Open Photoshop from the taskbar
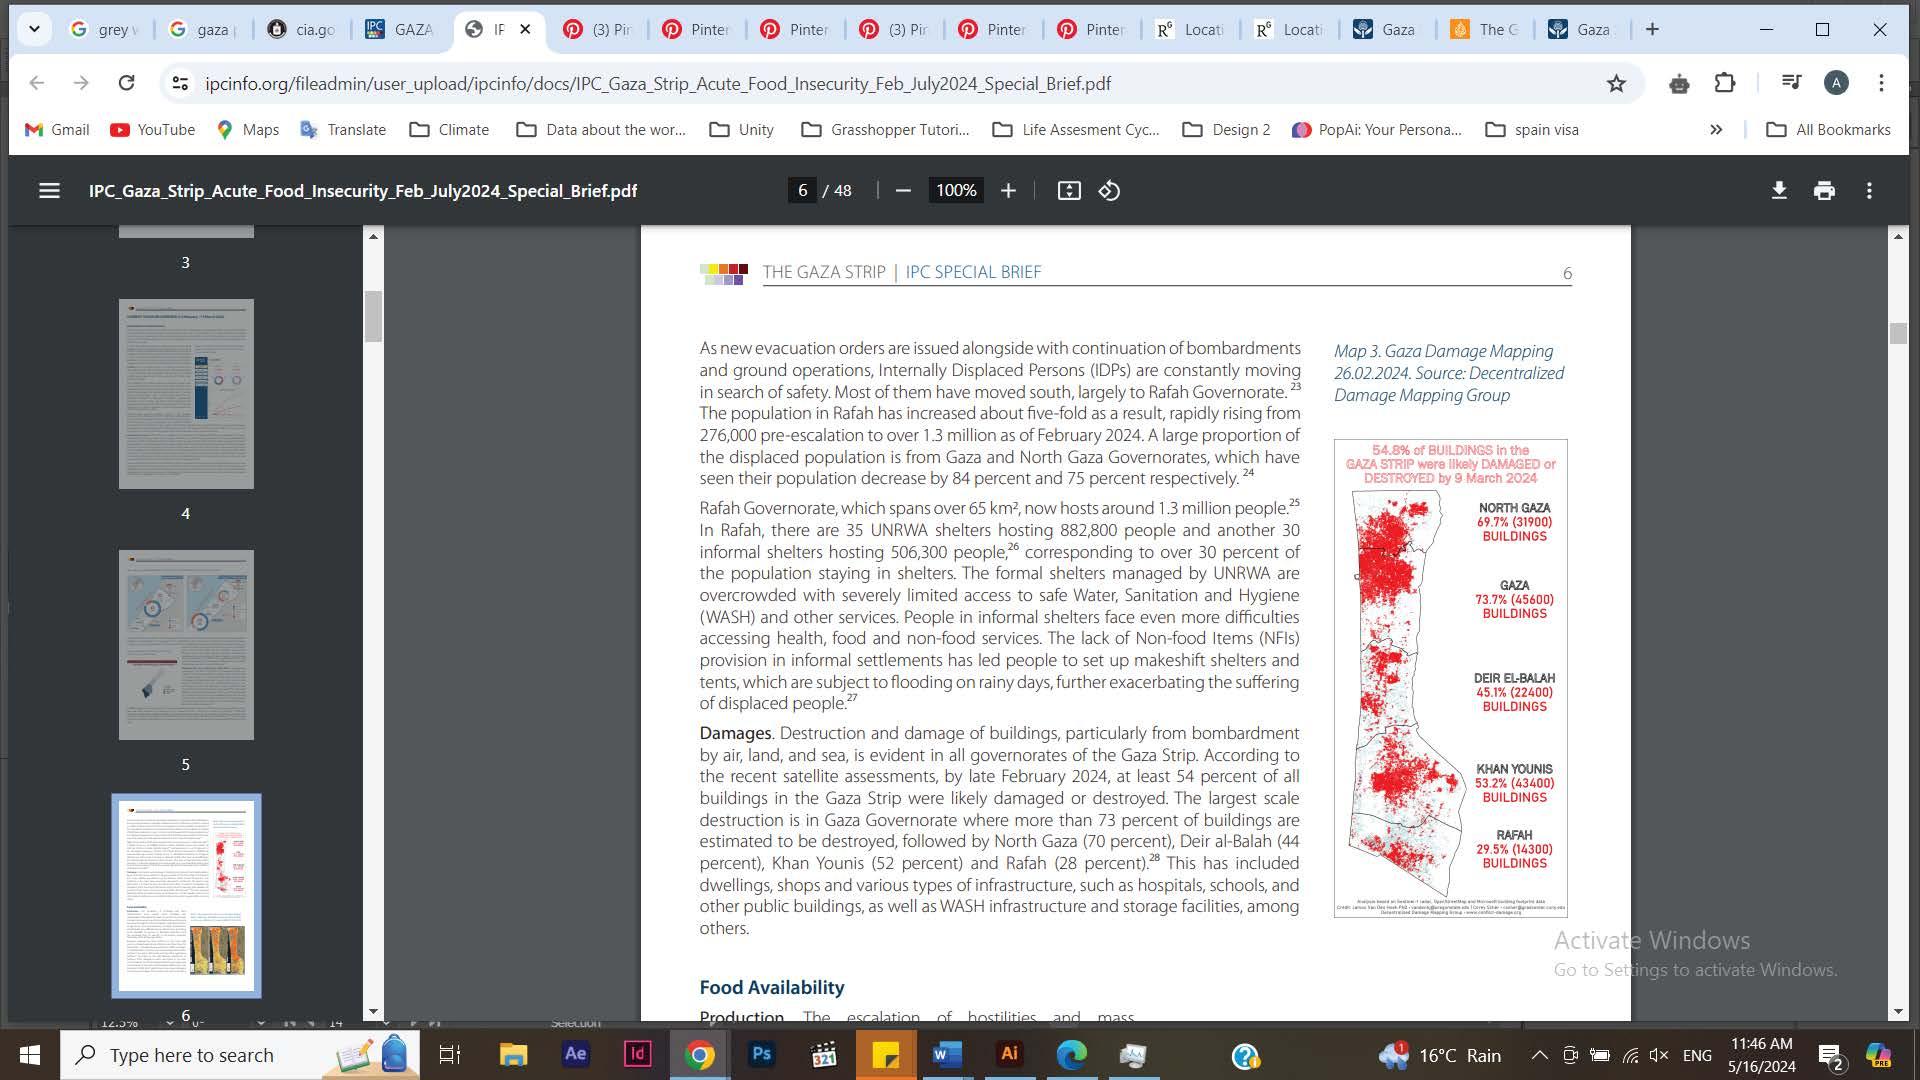The image size is (1920, 1080). [761, 1054]
